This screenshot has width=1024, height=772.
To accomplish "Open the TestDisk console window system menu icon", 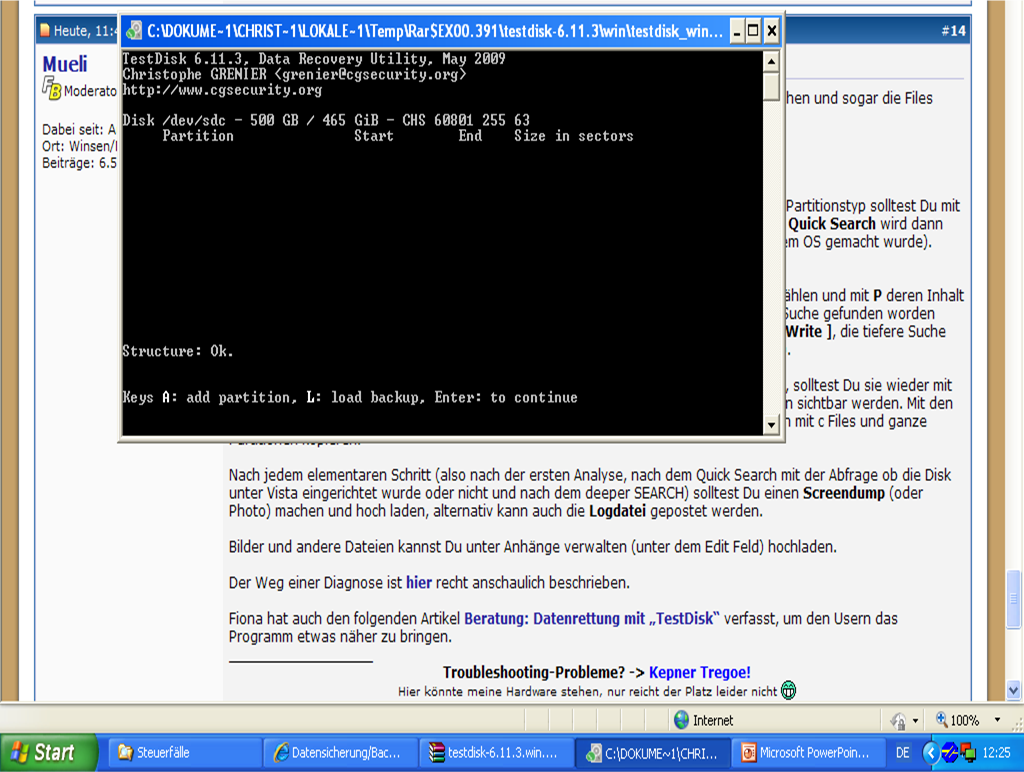I will pos(134,31).
